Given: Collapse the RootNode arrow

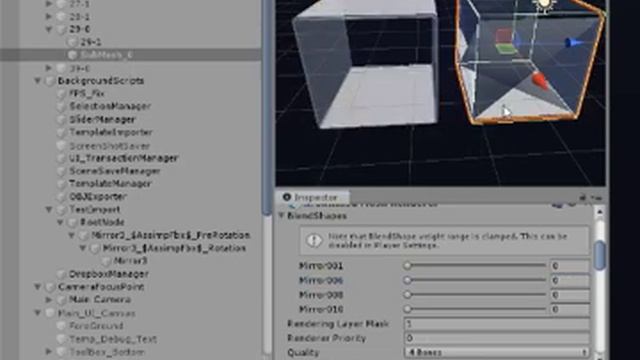Looking at the screenshot, I should coord(60,222).
